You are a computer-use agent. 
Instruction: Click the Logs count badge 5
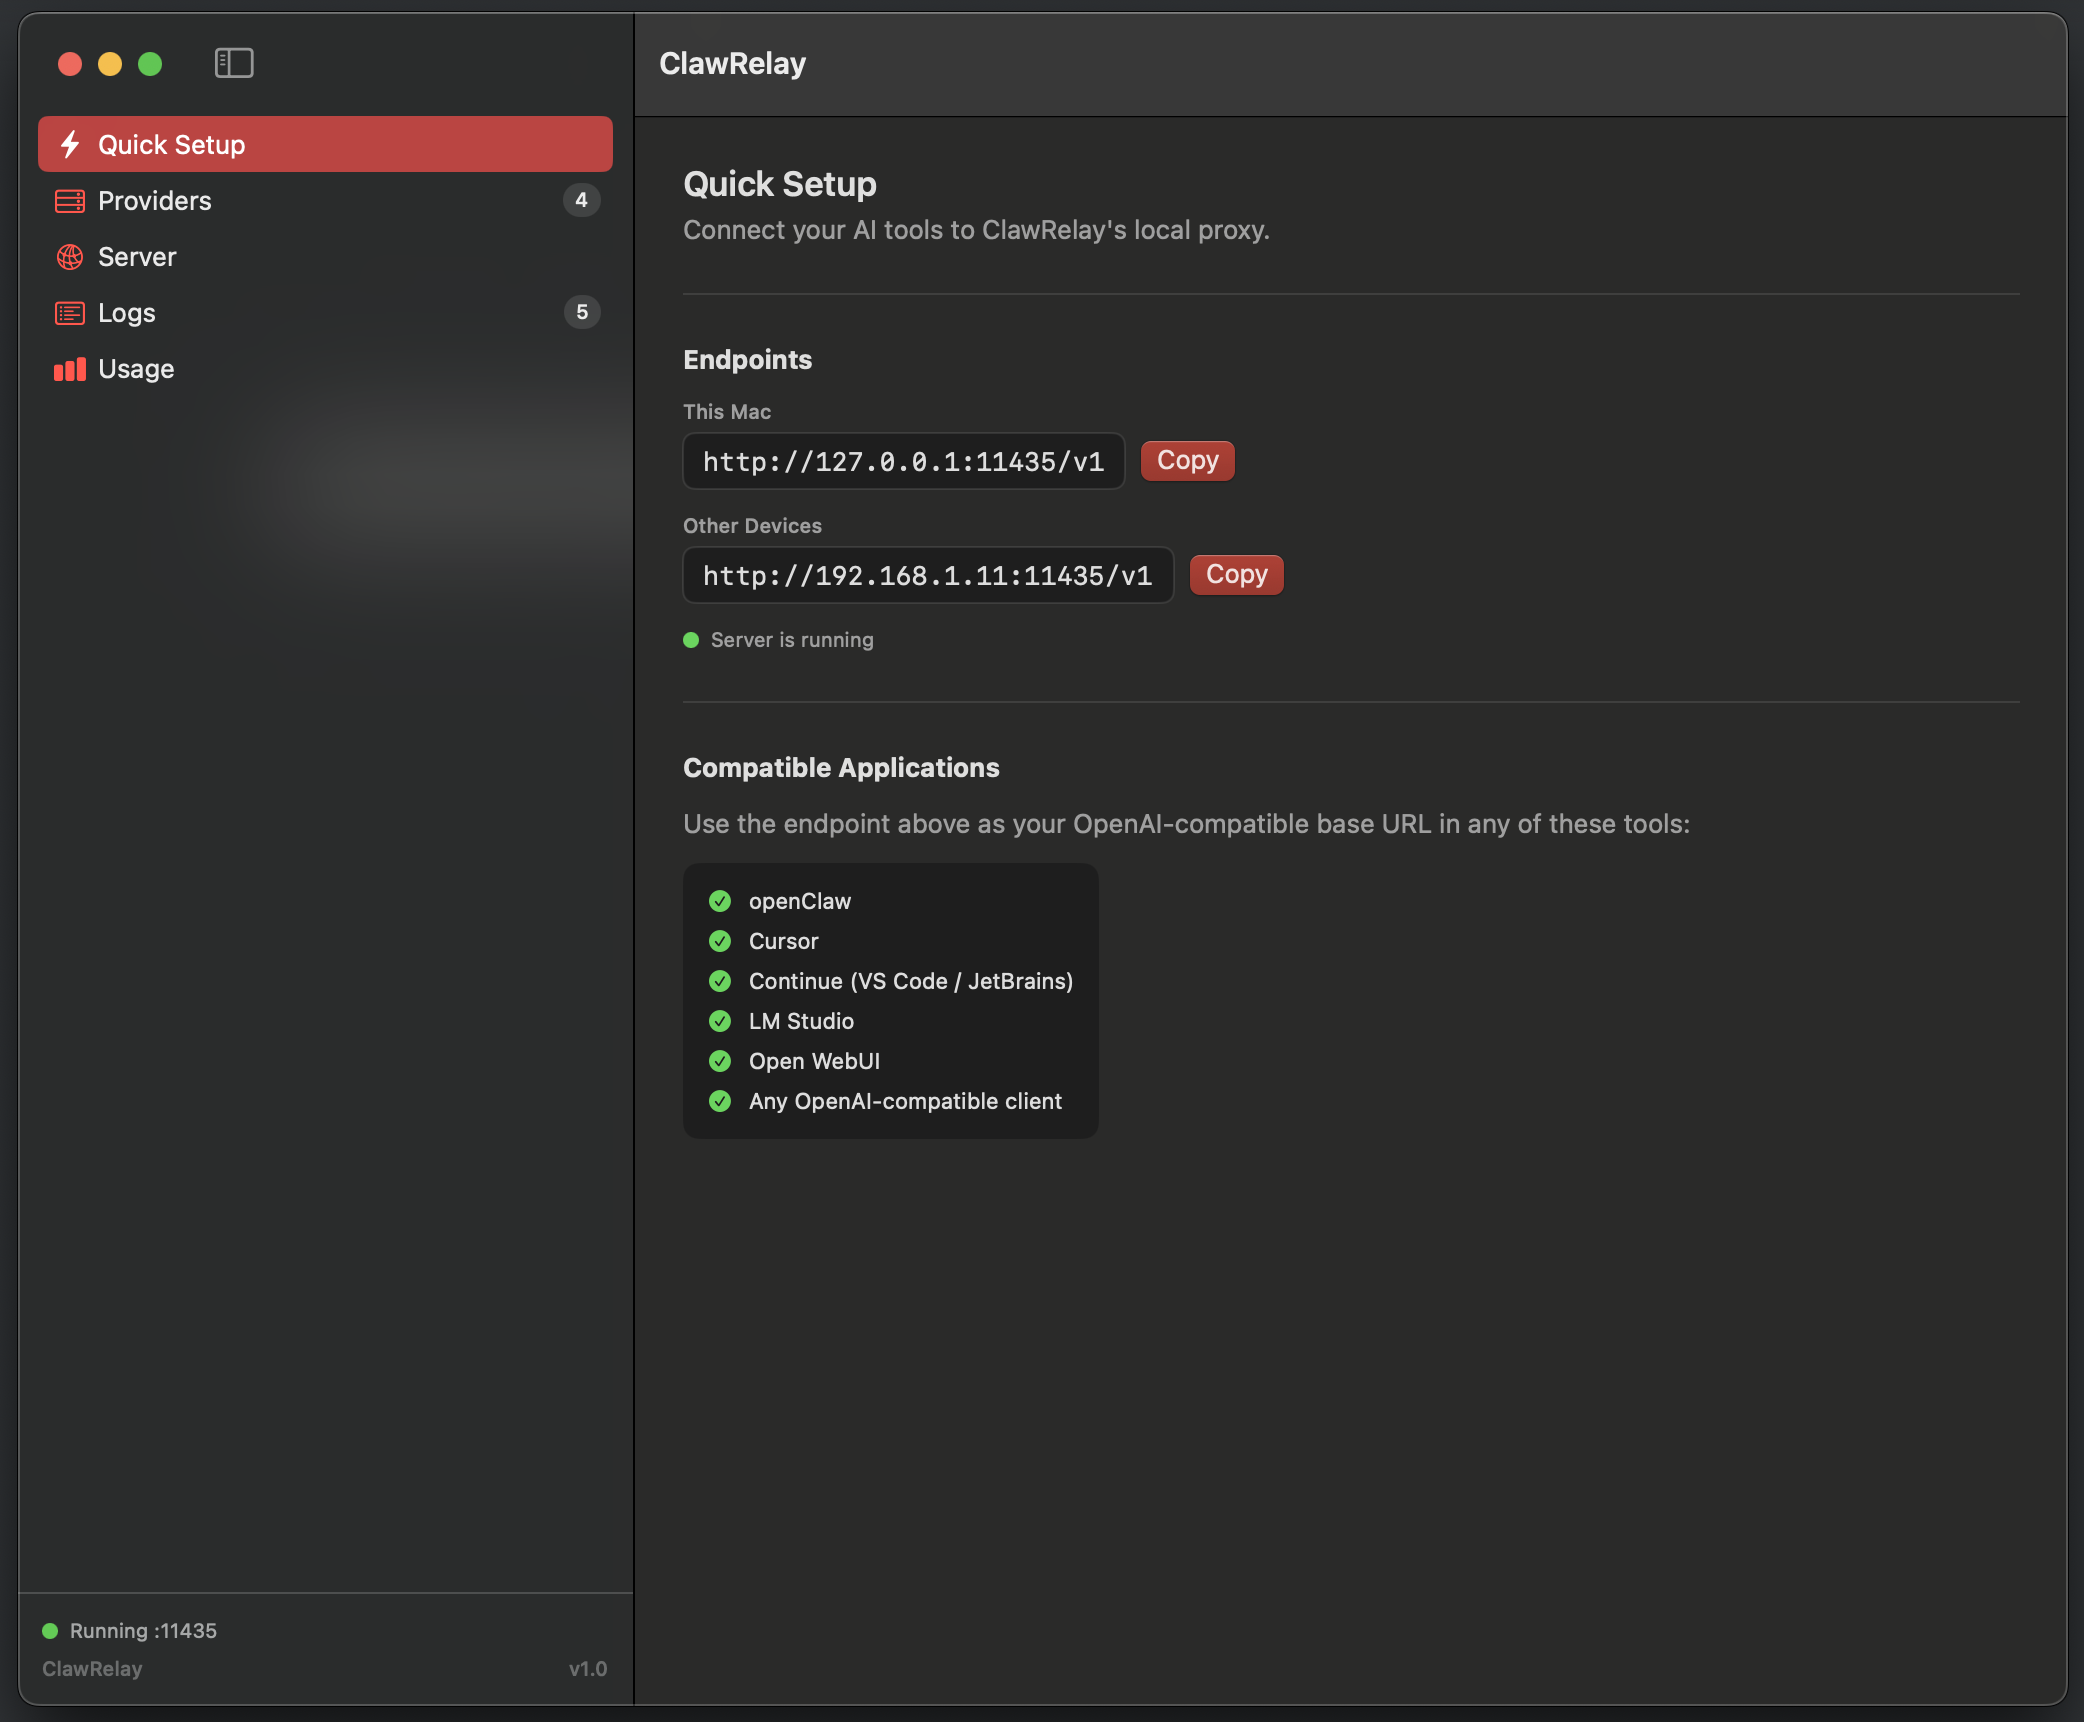pos(582,312)
